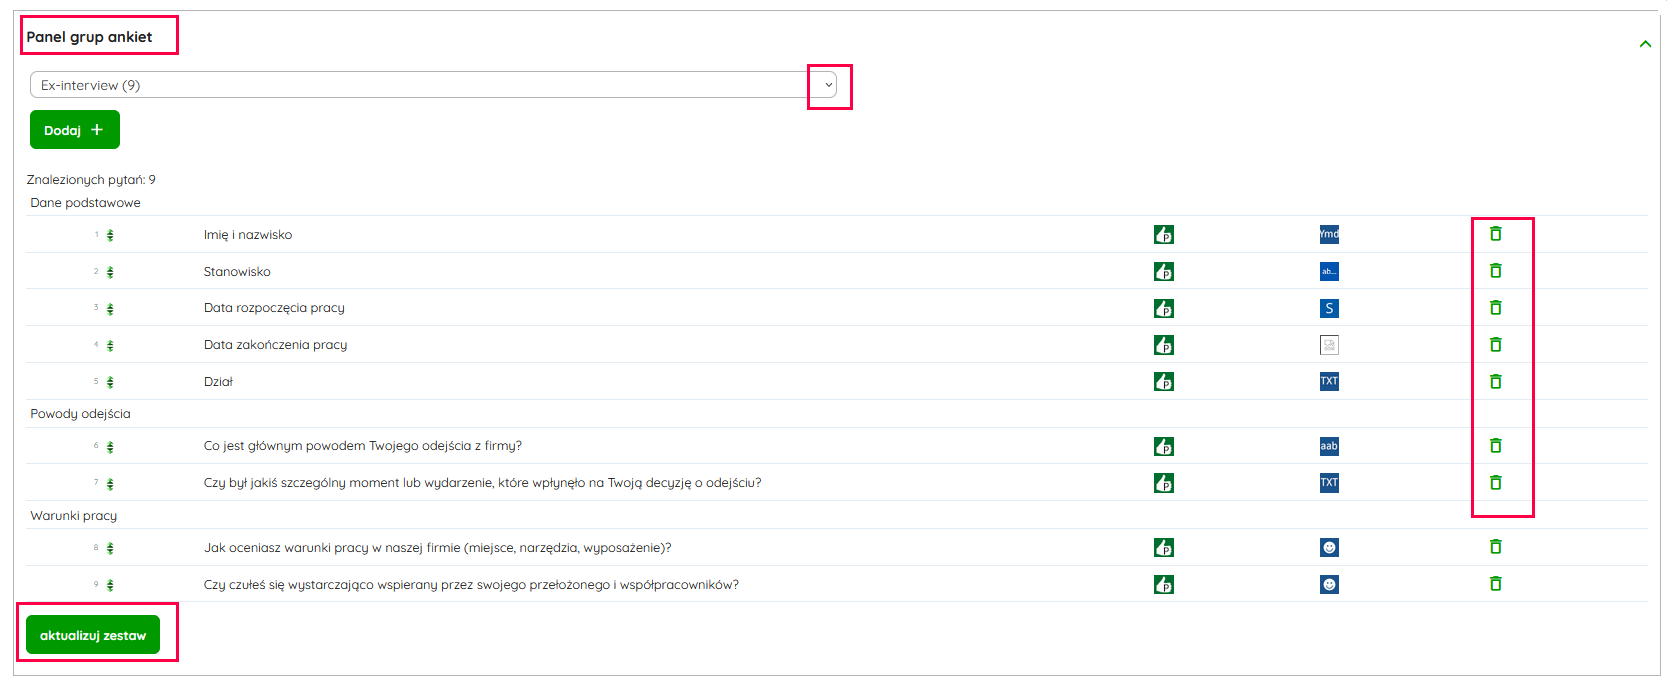The image size is (1667, 682).
Task: Click the image-type icon for "Data zakończenia pracy"
Action: click(x=1329, y=345)
